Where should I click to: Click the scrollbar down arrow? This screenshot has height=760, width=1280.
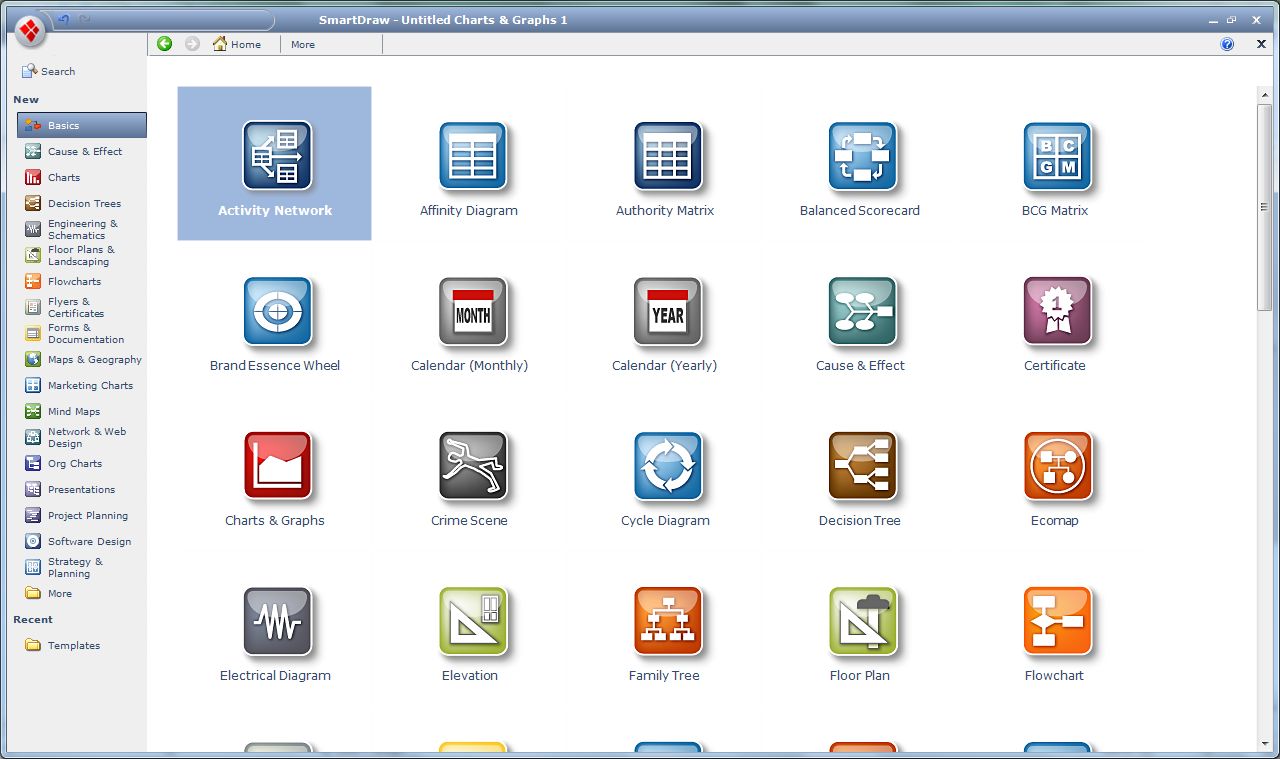click(x=1263, y=744)
